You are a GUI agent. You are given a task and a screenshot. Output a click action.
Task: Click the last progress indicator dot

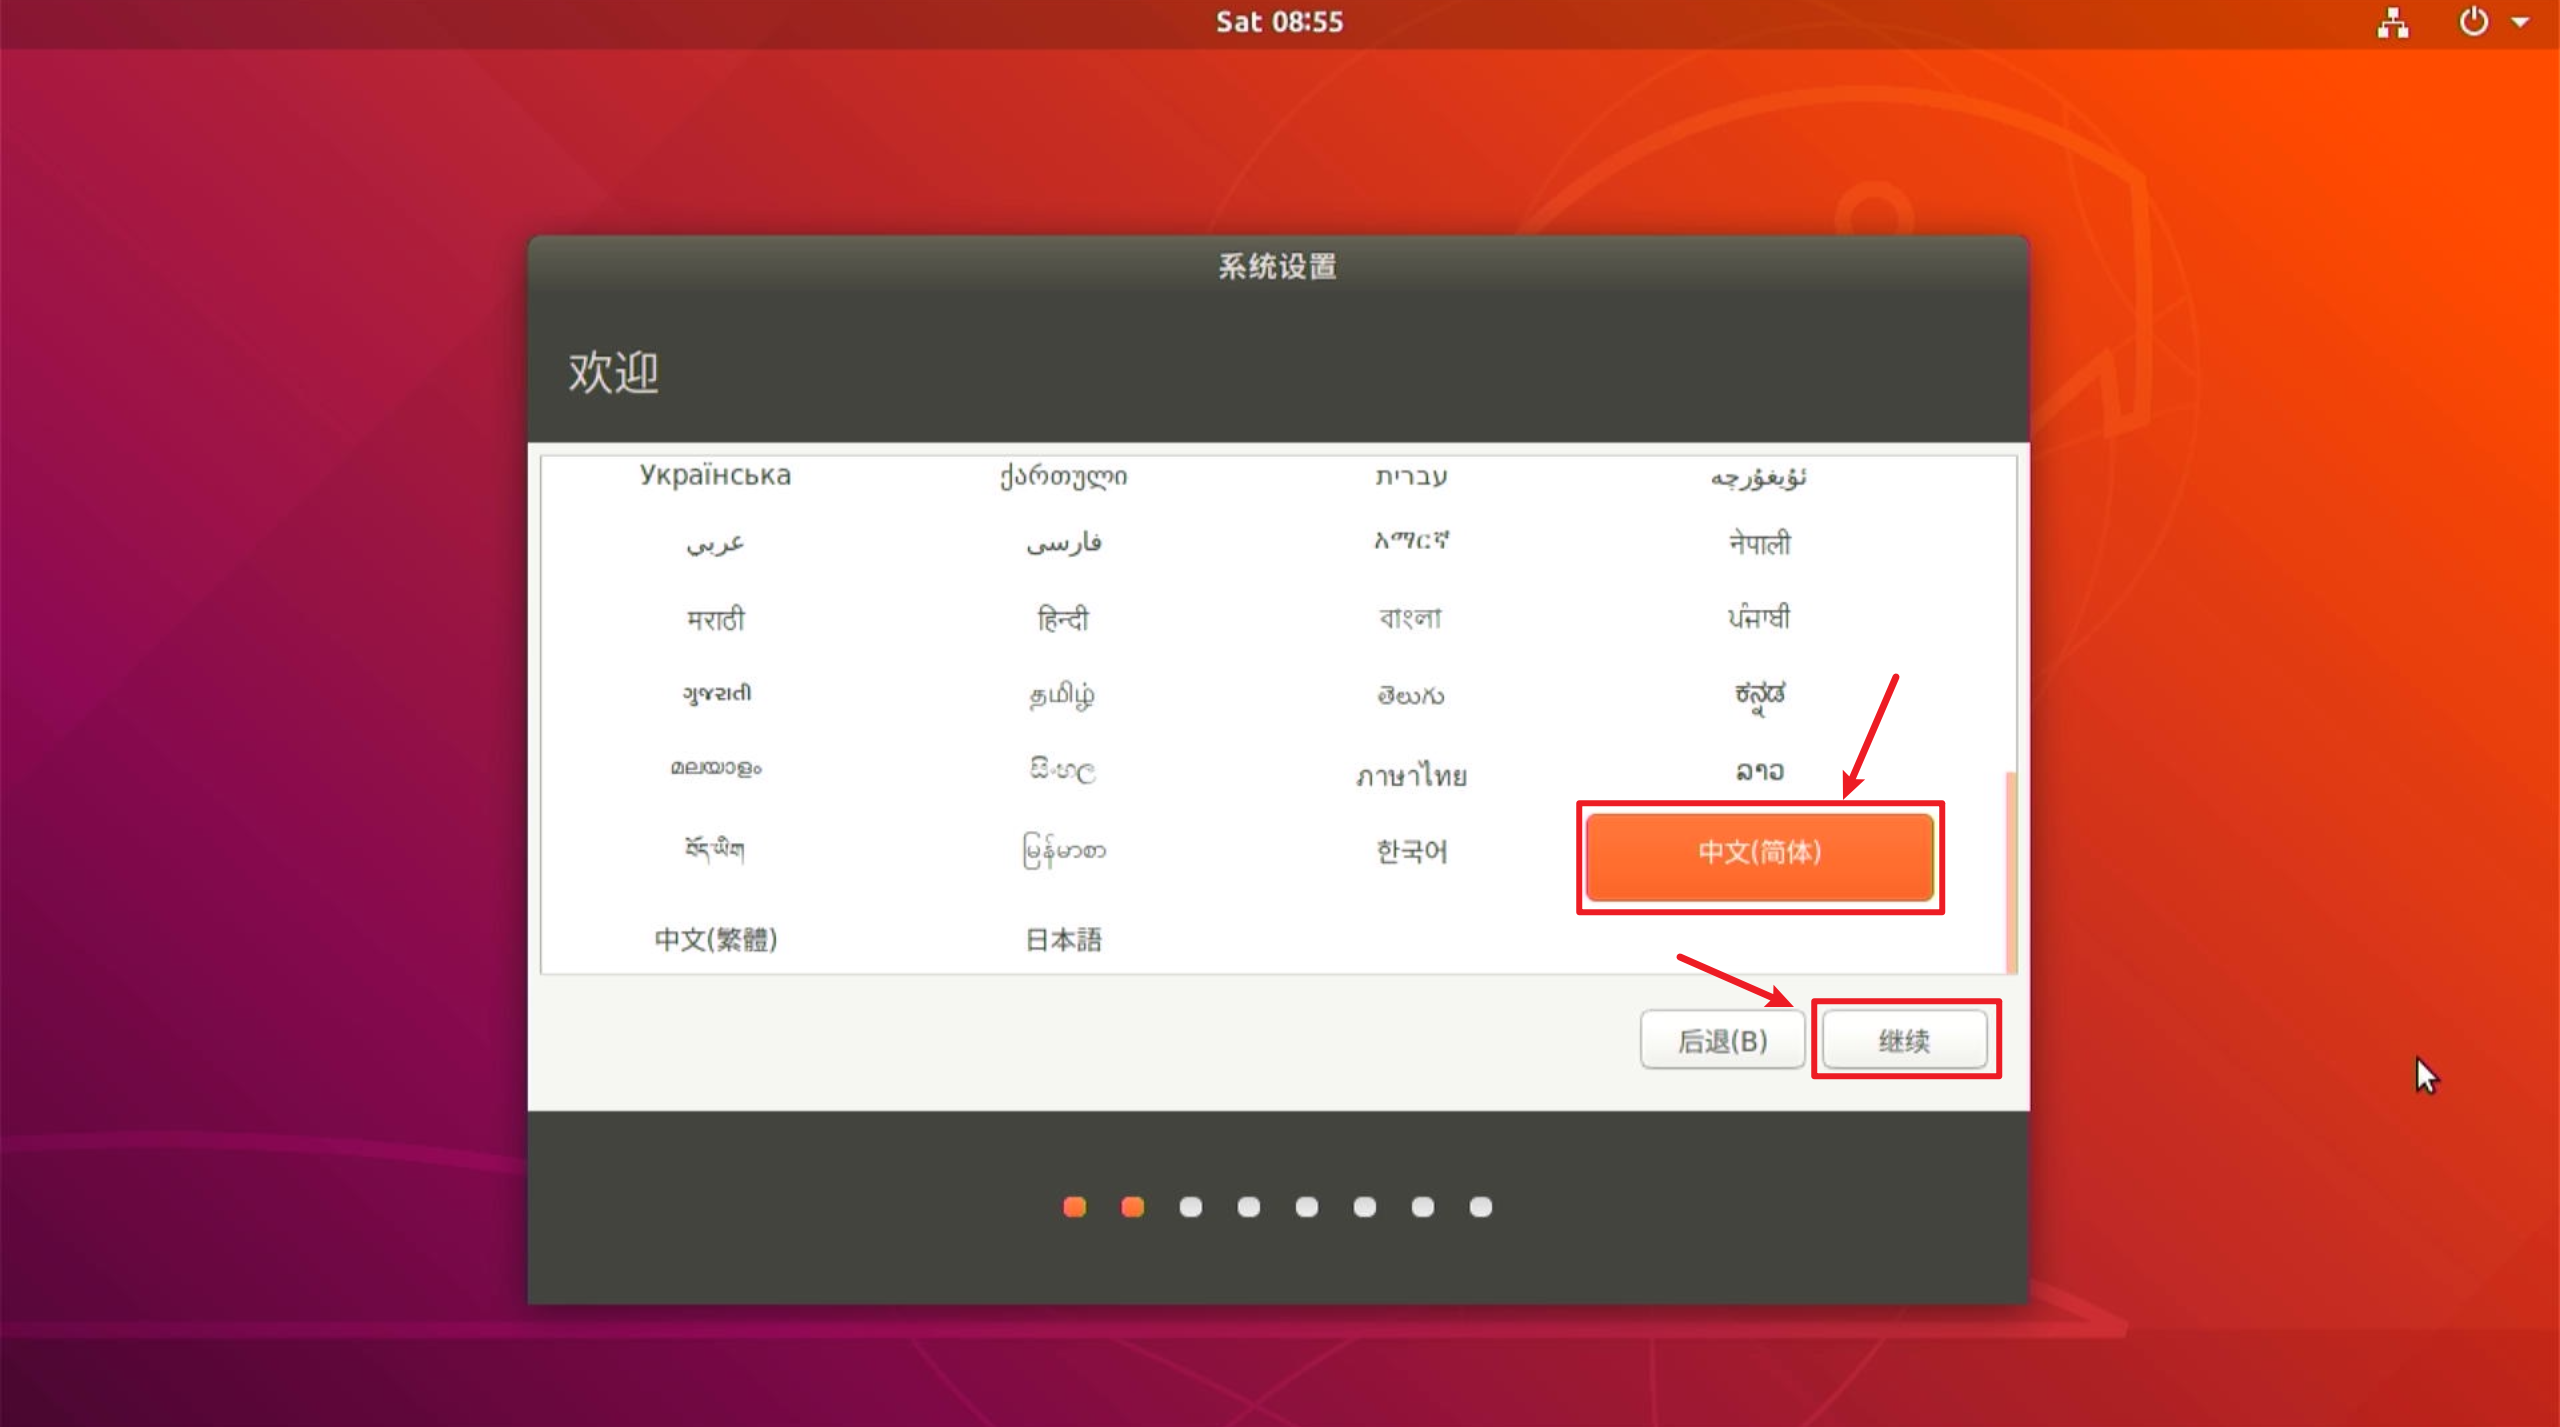(x=1481, y=1207)
